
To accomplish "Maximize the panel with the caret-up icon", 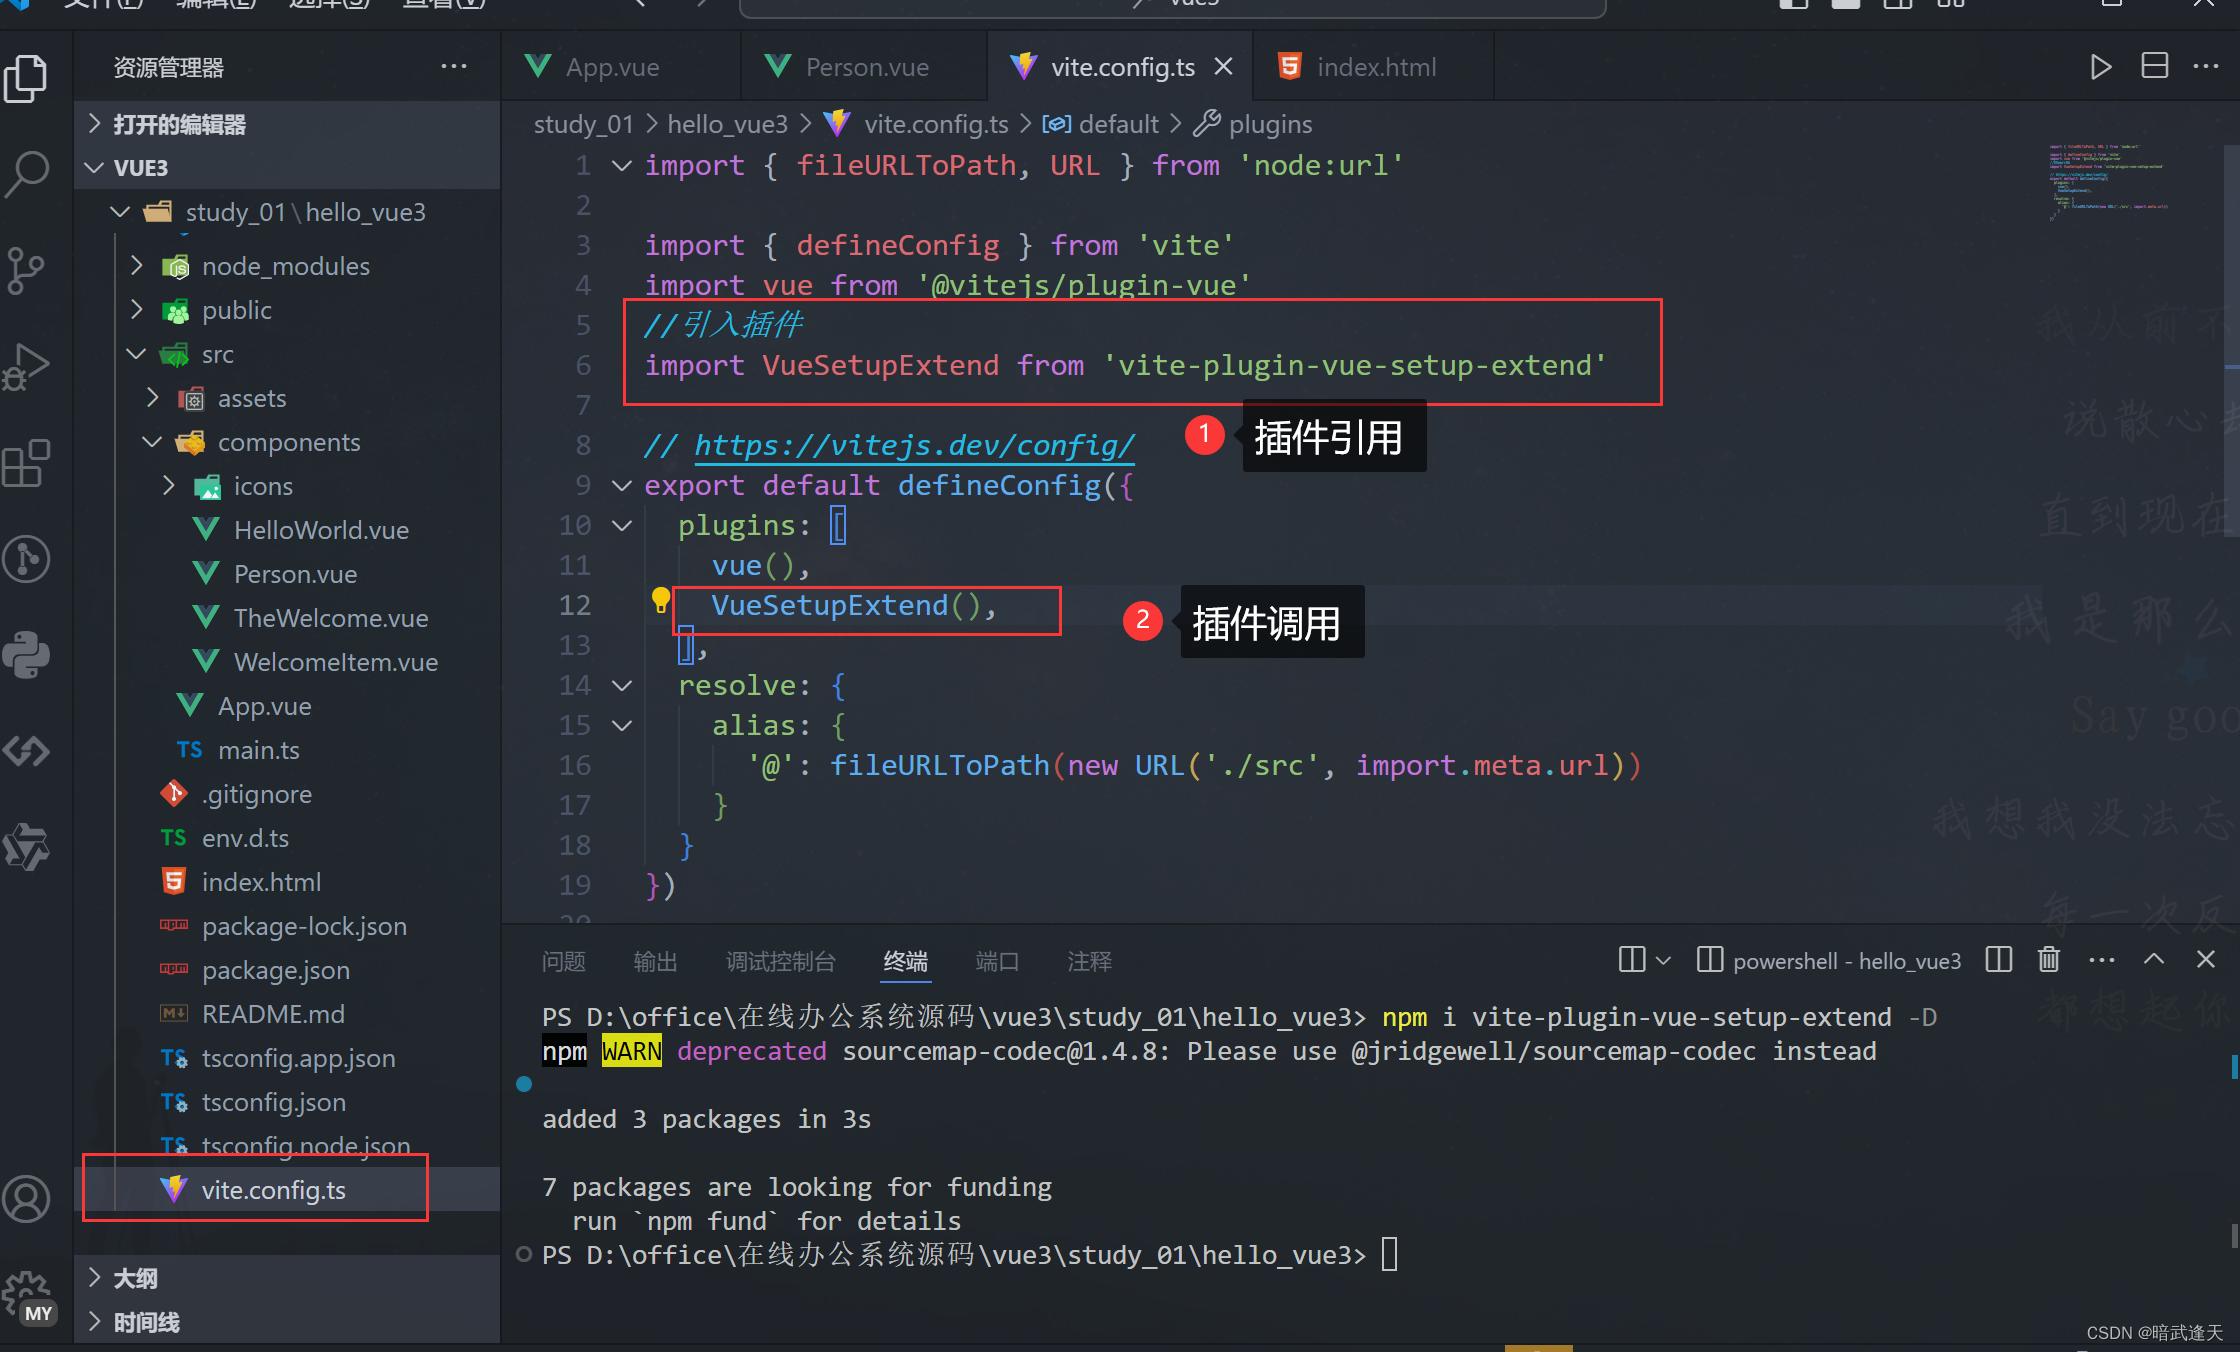I will click(x=2154, y=960).
